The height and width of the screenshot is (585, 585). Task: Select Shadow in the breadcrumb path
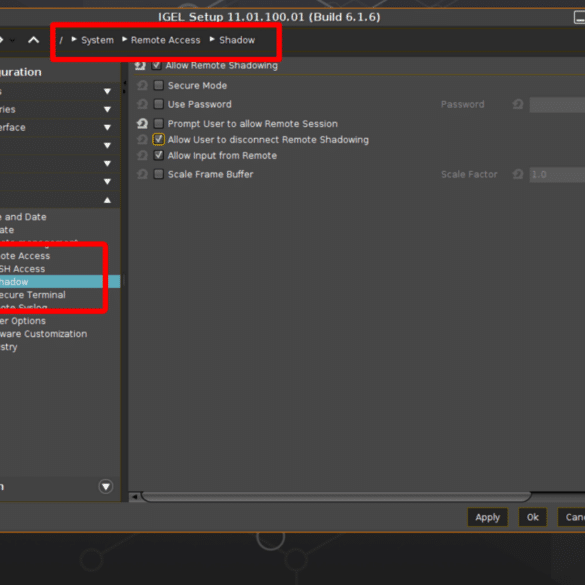coord(237,40)
